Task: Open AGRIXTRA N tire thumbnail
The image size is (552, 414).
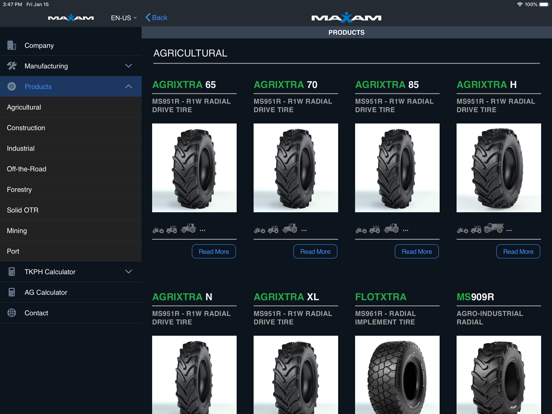Action: 194,375
